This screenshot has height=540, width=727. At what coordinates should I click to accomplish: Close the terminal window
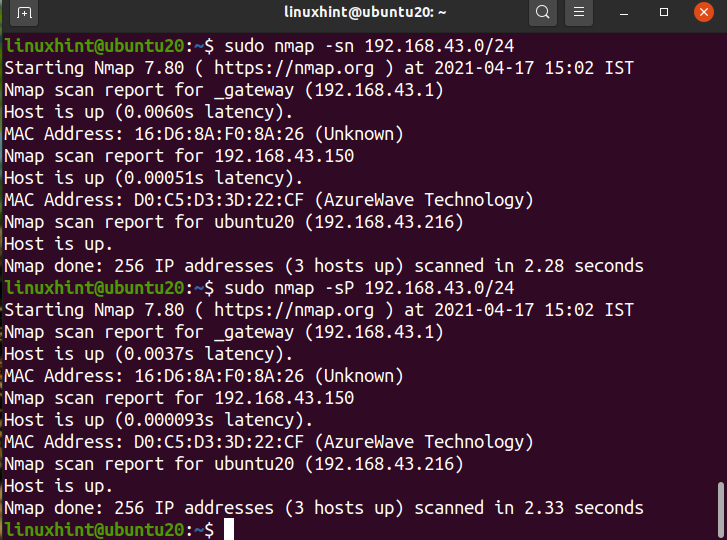point(703,12)
